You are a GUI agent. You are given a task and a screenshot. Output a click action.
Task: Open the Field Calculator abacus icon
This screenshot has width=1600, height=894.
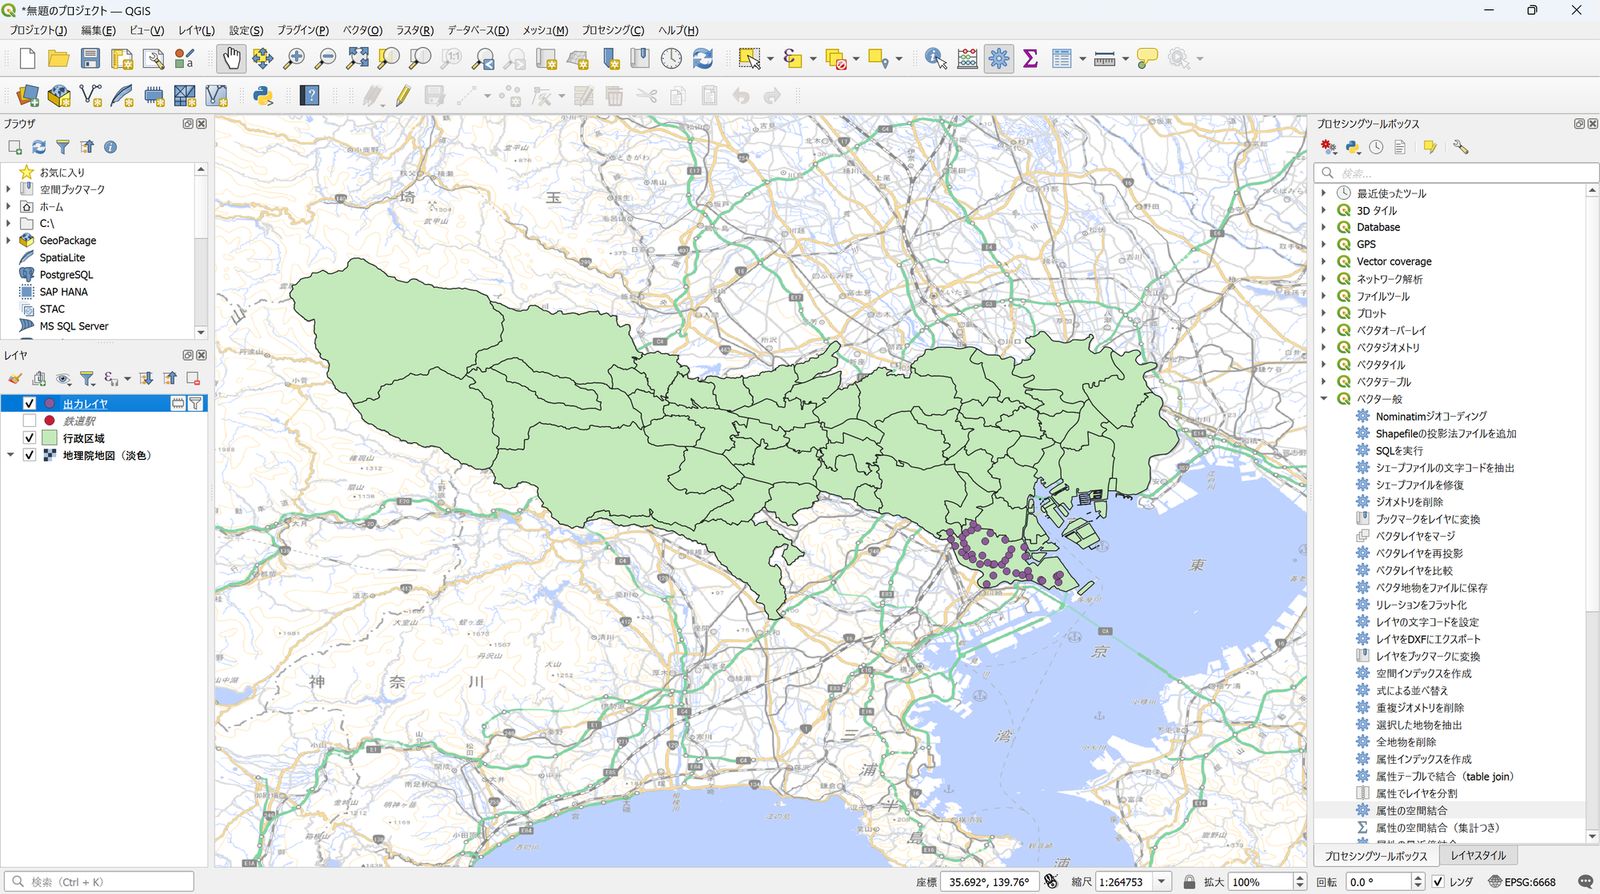(x=967, y=59)
